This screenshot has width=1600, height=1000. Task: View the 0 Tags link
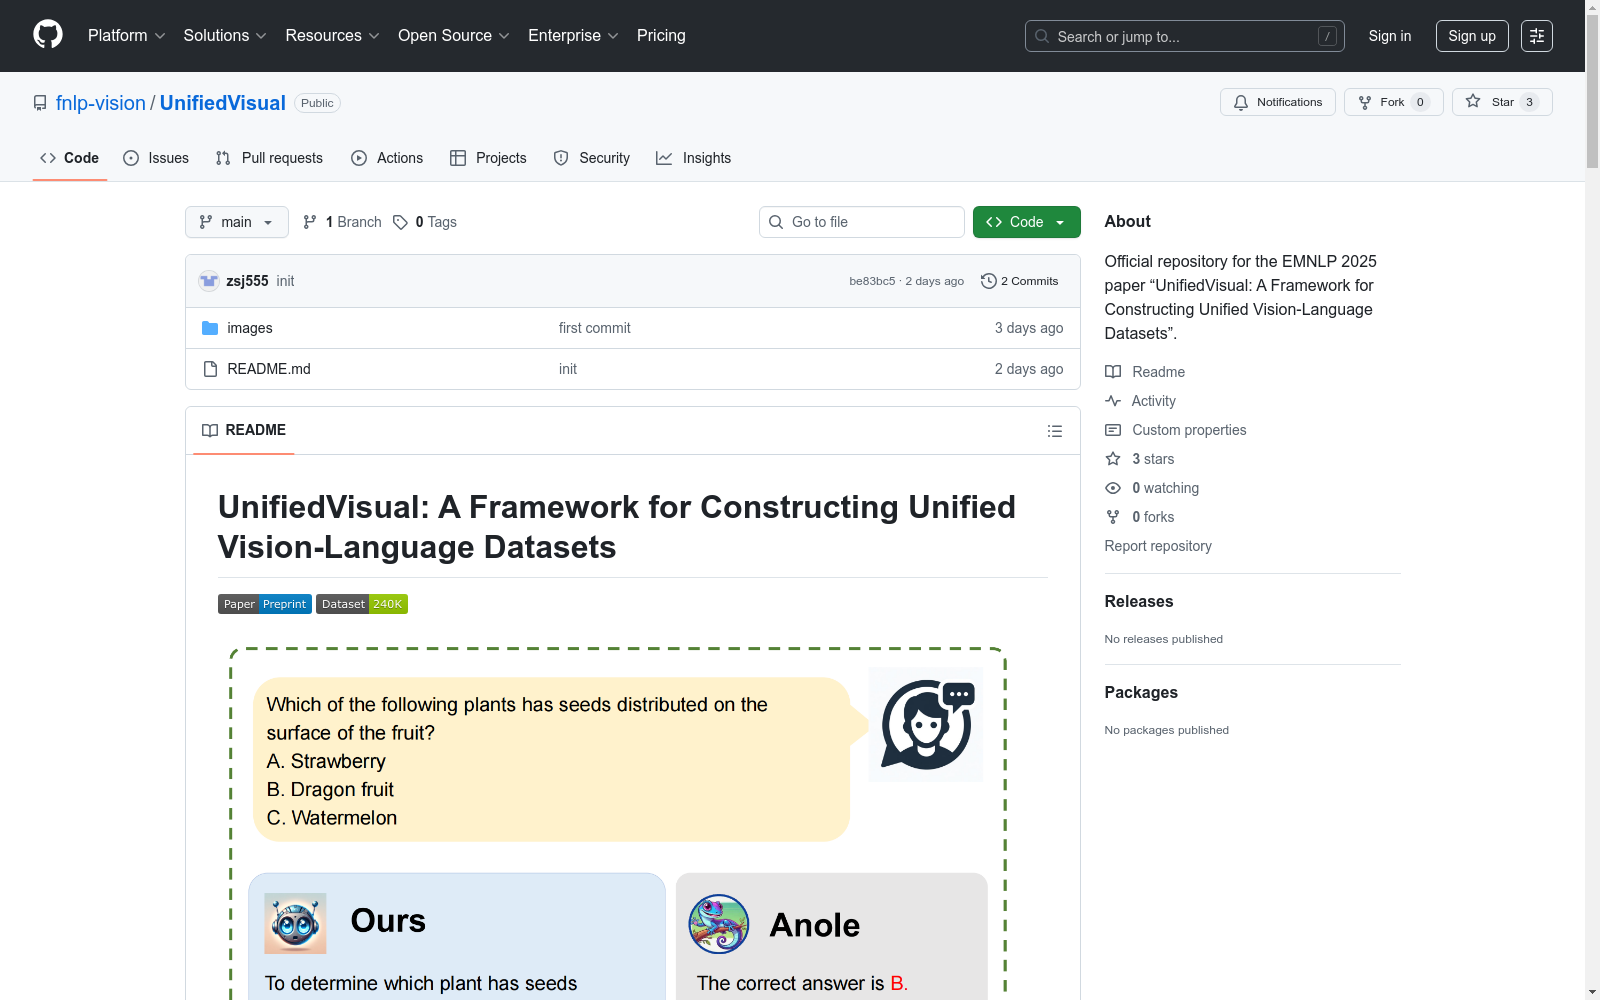coord(425,222)
